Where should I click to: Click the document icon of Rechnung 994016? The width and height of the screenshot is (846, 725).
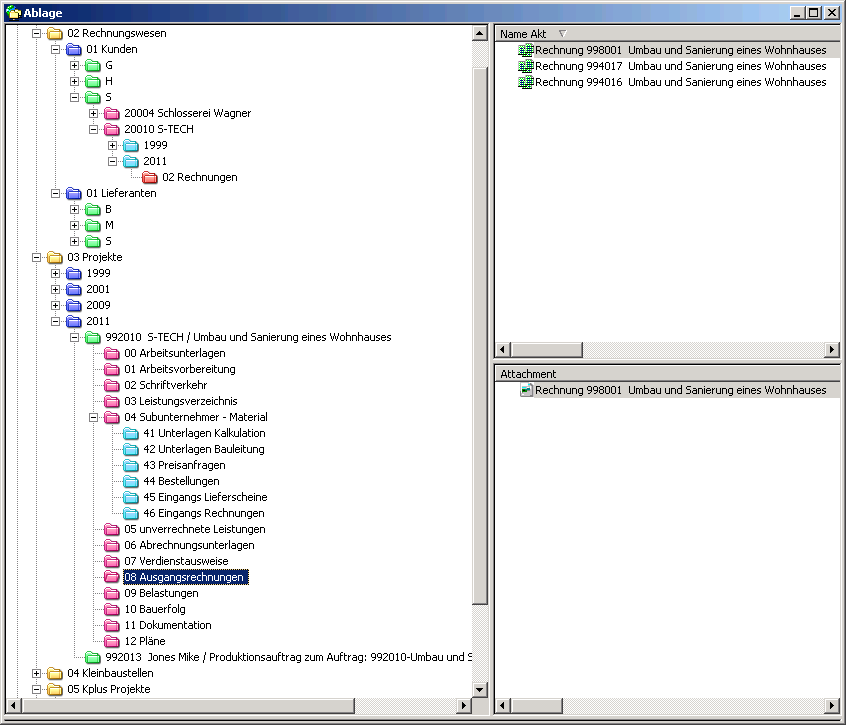coord(526,83)
